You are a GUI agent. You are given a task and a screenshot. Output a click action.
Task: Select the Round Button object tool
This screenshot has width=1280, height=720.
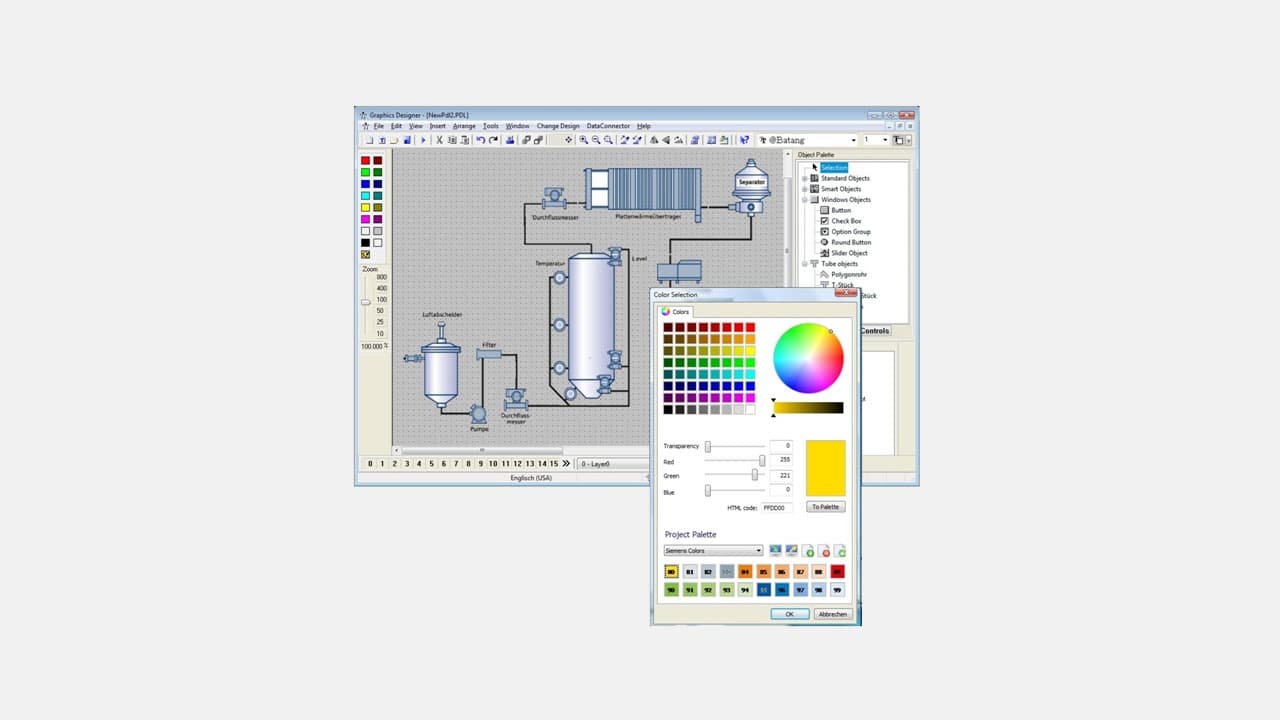[851, 242]
